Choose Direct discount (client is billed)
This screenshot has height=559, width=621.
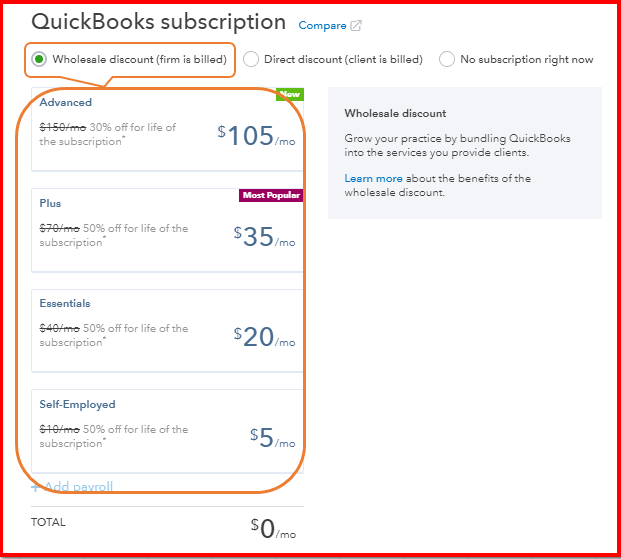pyautogui.click(x=251, y=59)
